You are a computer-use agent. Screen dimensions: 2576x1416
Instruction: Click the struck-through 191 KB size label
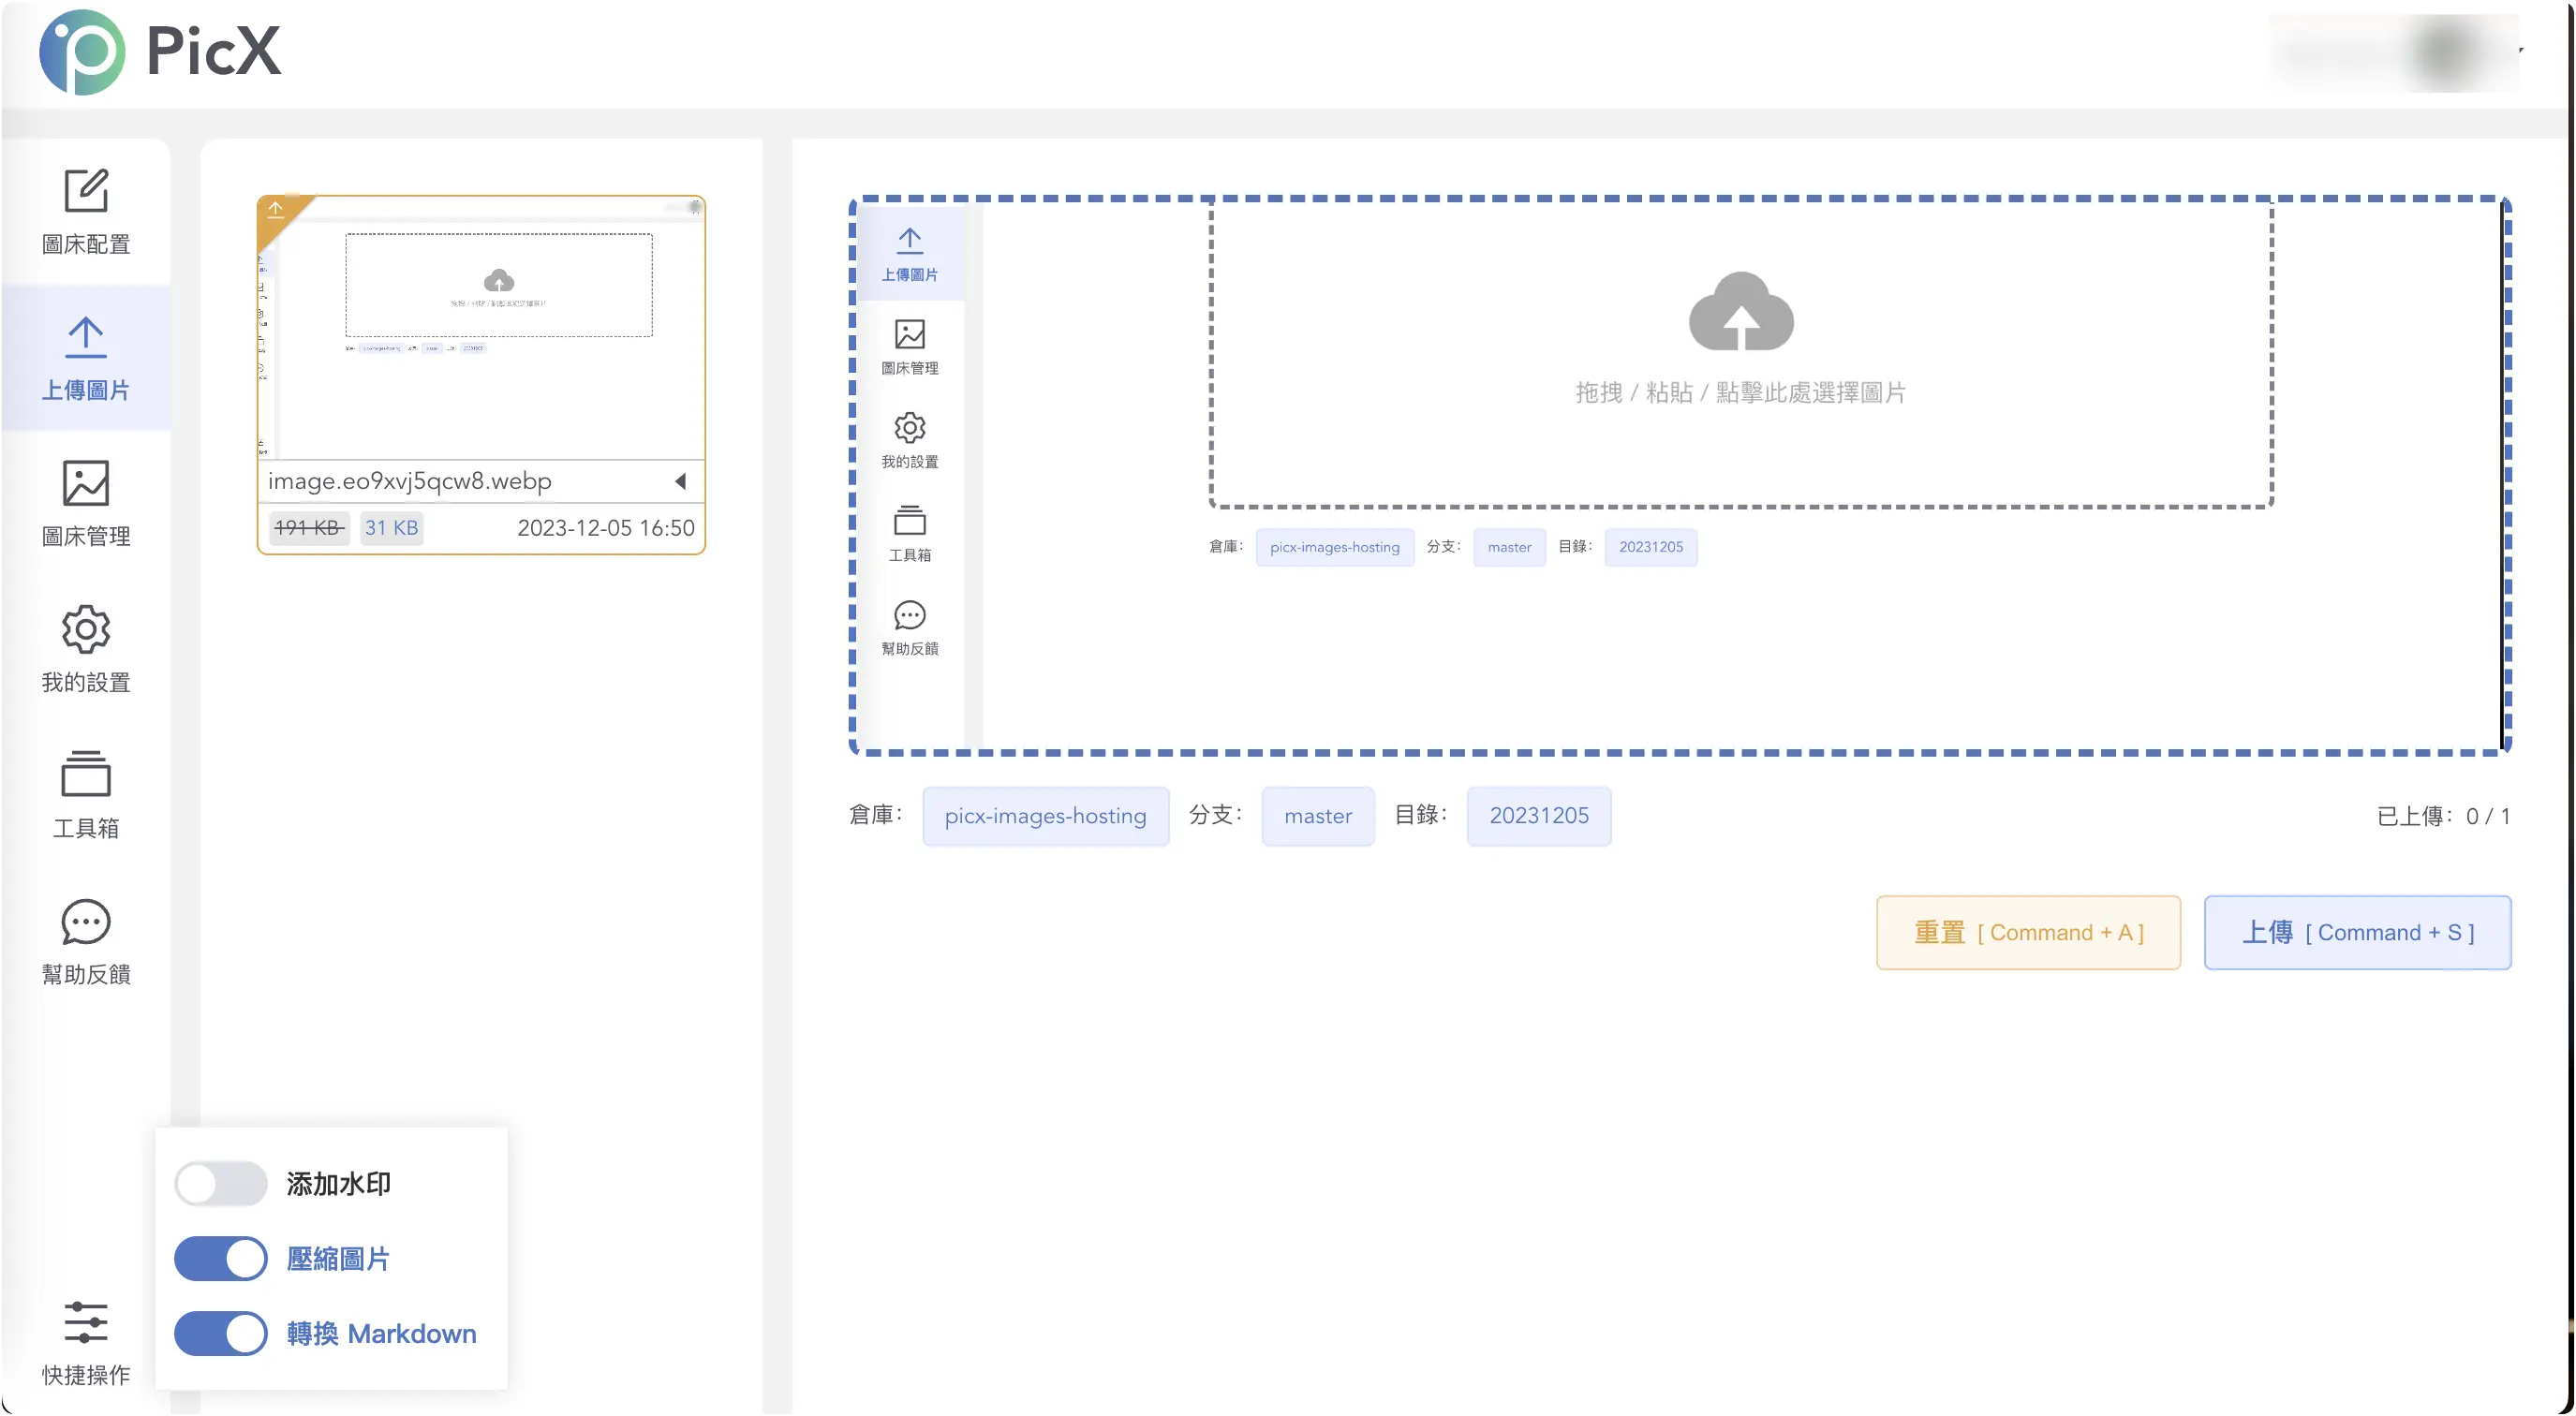pos(309,528)
